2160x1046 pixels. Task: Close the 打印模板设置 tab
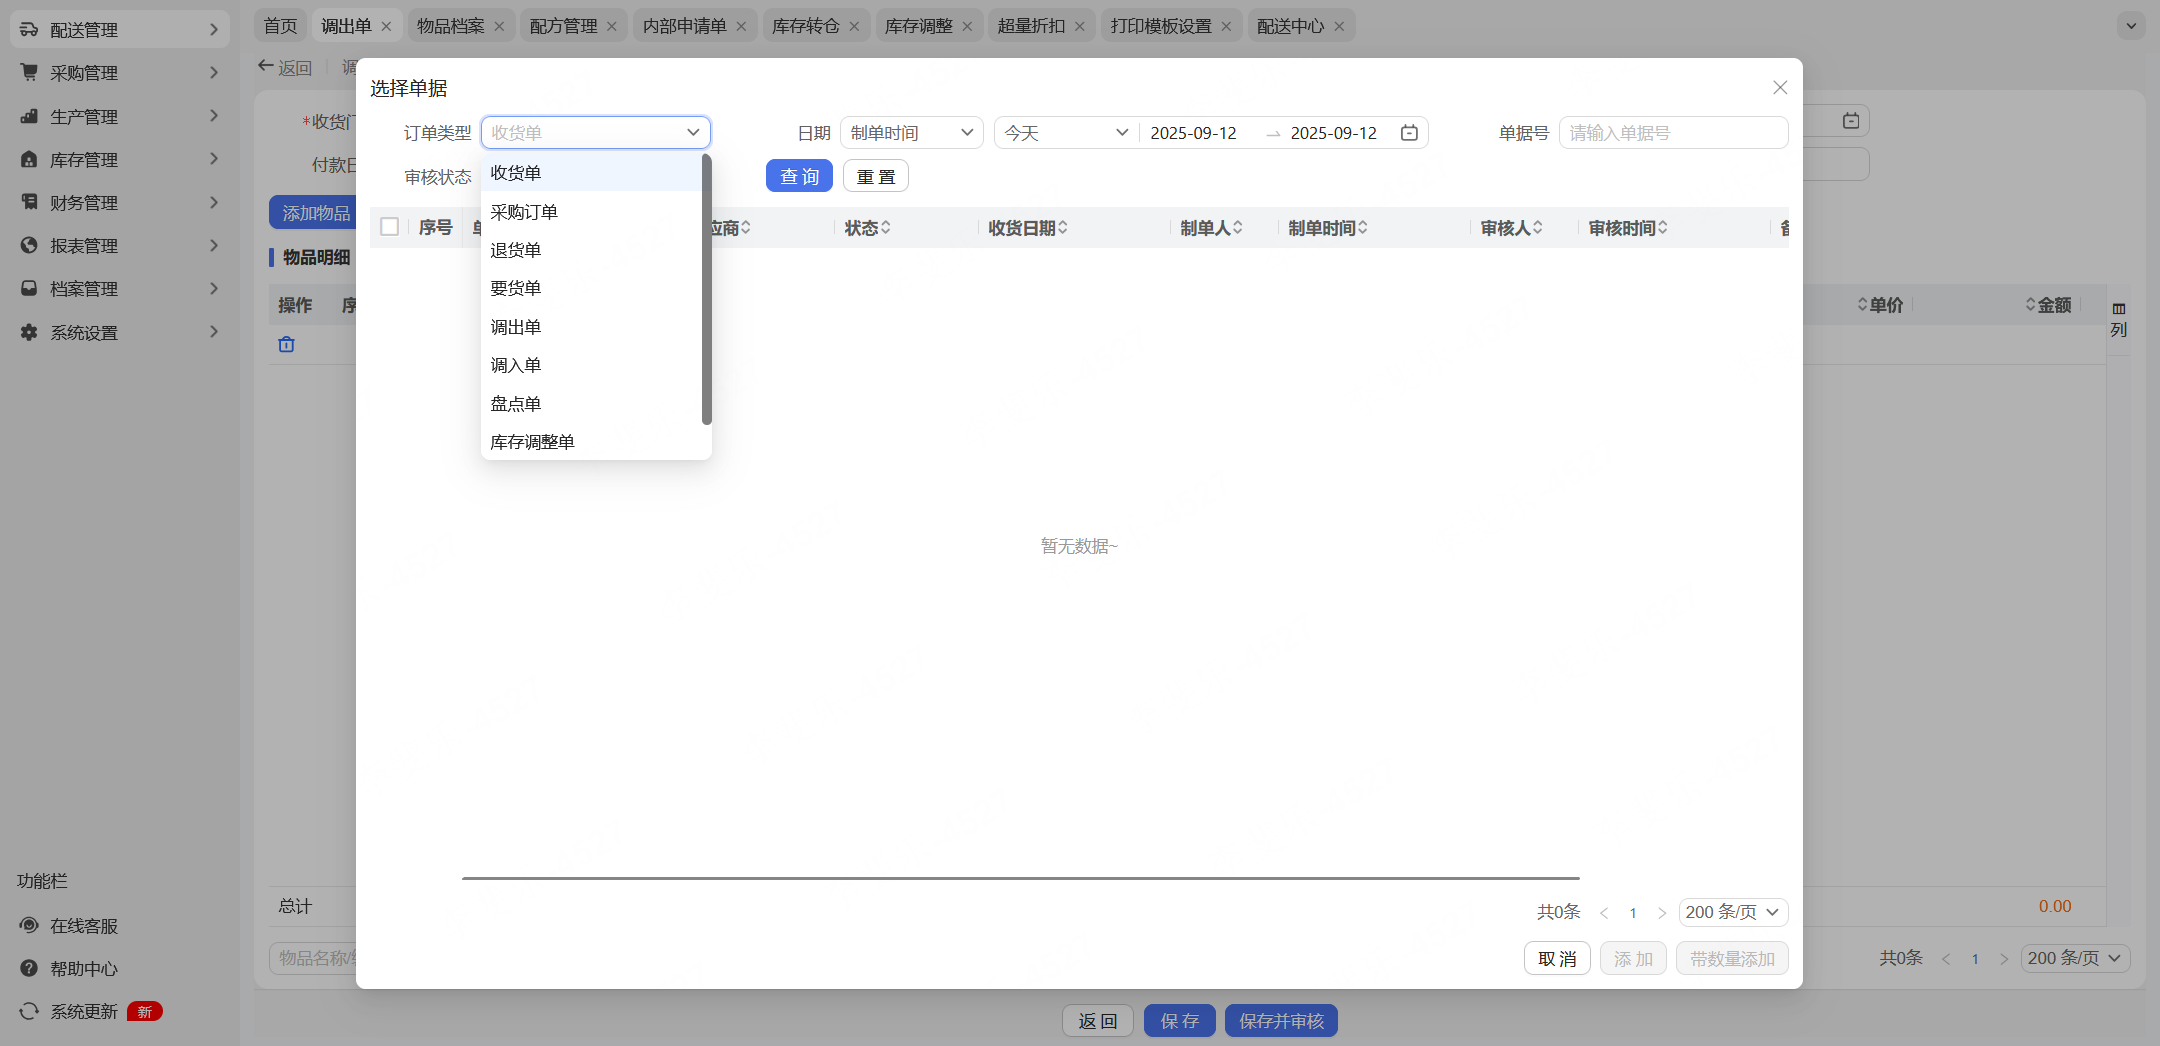[1226, 26]
